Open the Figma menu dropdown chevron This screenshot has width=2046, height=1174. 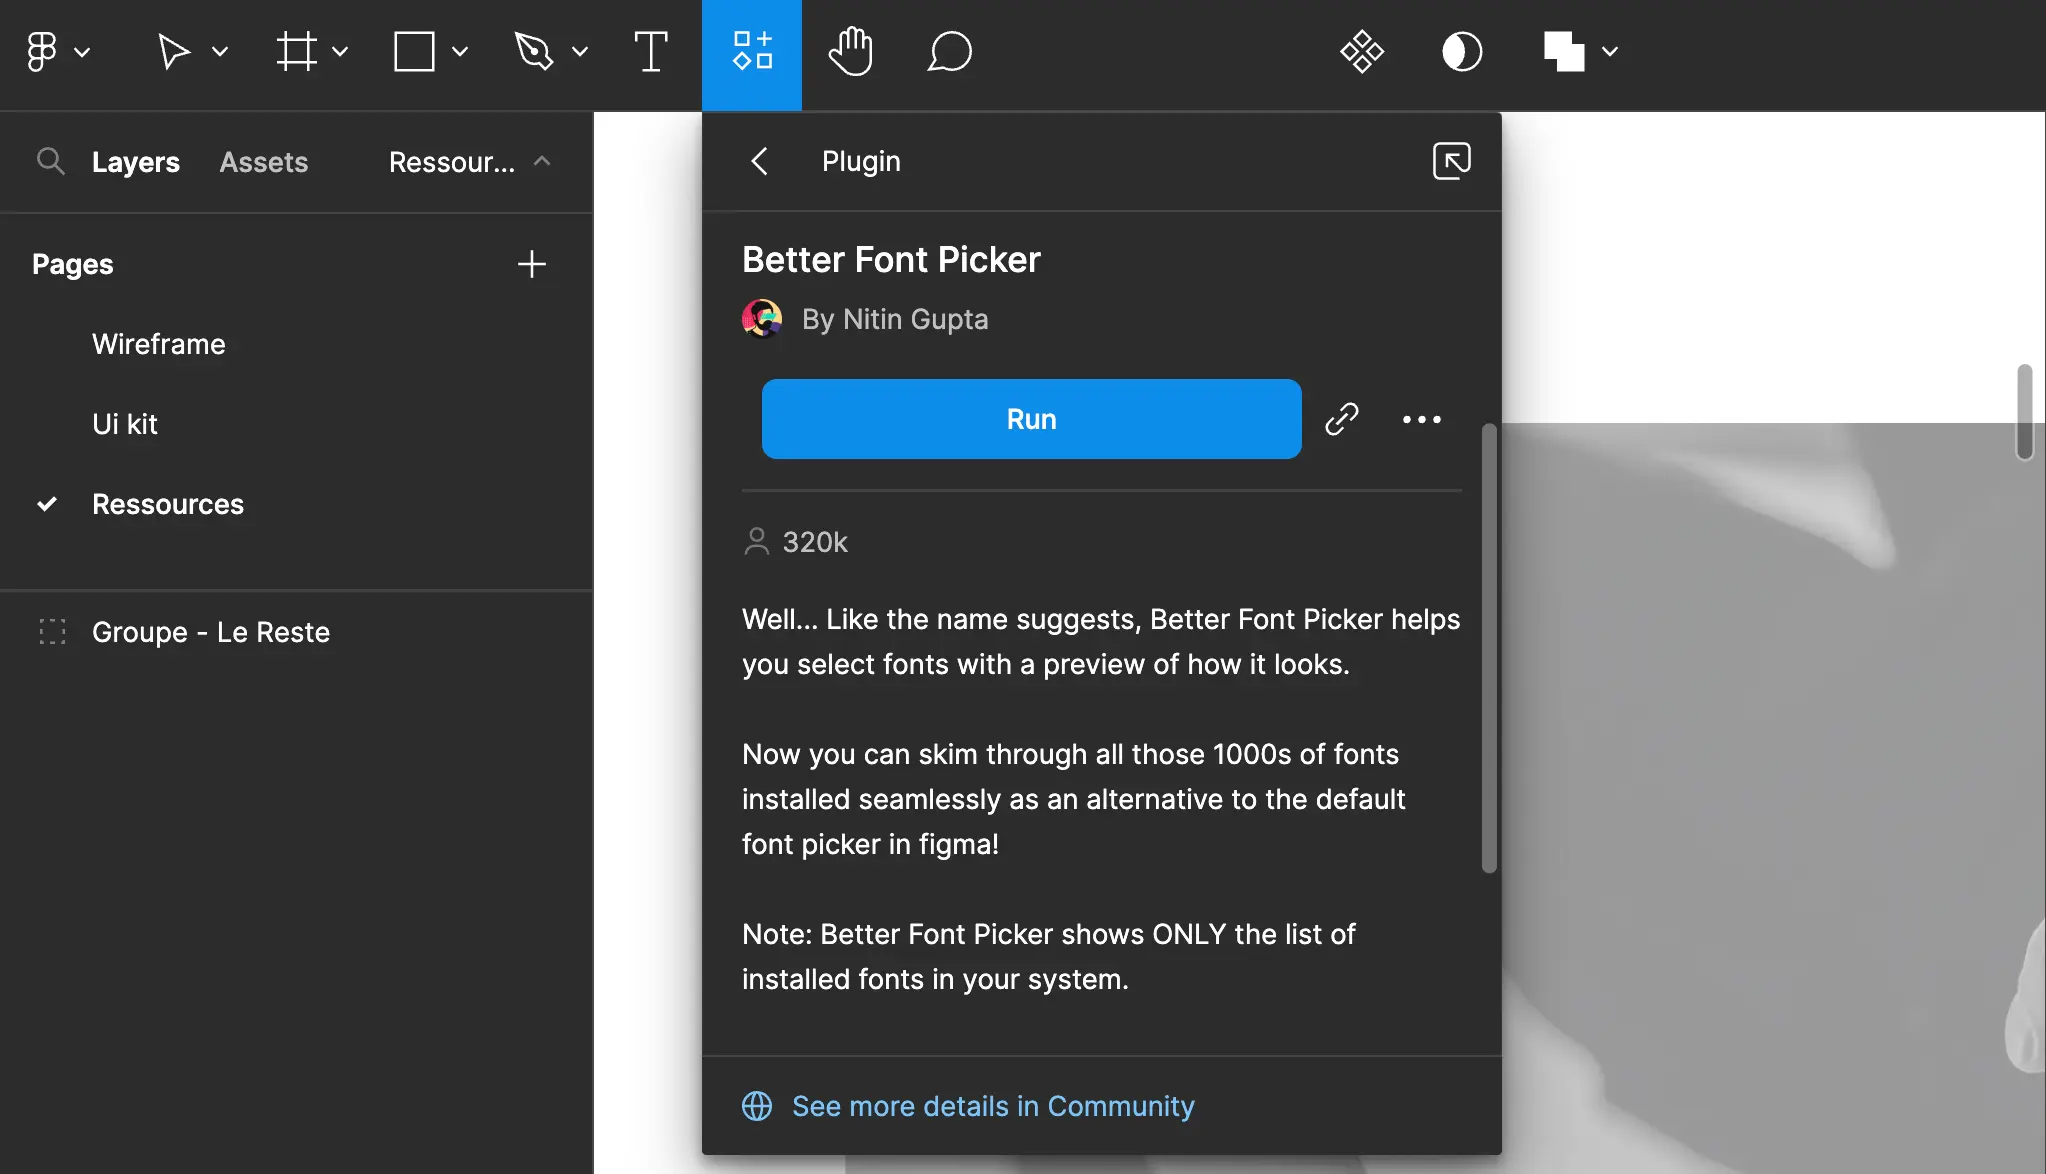pyautogui.click(x=83, y=52)
